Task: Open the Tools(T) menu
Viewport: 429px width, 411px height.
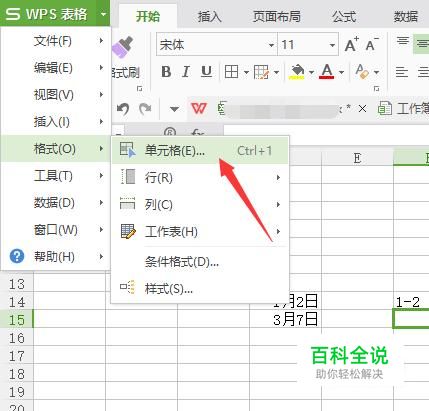Action: 56,176
